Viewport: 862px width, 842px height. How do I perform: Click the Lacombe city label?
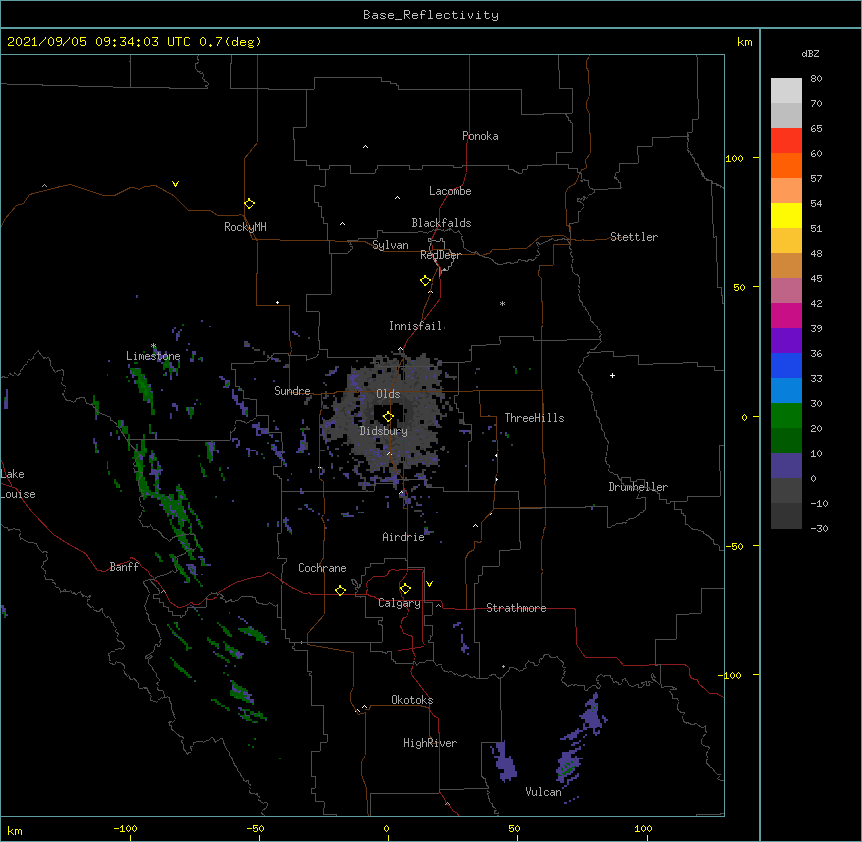click(x=450, y=191)
